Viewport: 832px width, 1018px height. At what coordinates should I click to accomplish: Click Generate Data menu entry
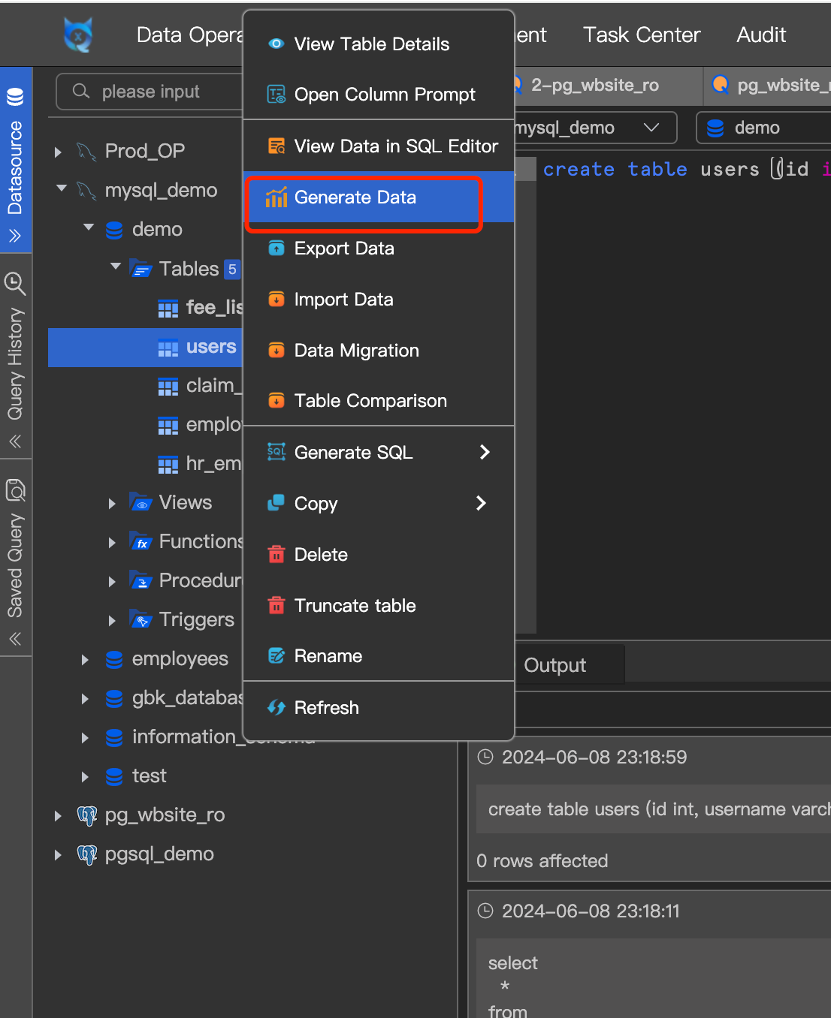coord(378,197)
